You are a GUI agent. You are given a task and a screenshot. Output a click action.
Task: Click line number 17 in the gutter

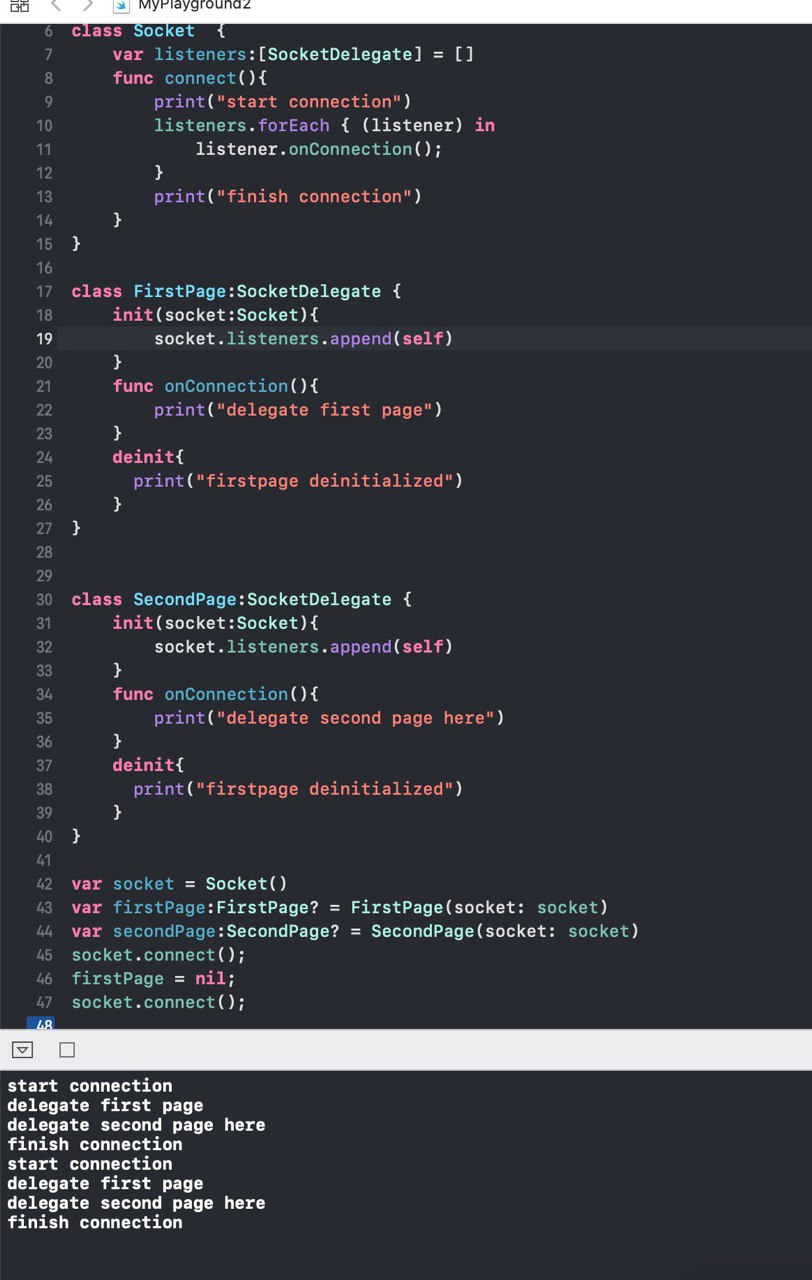(x=43, y=292)
